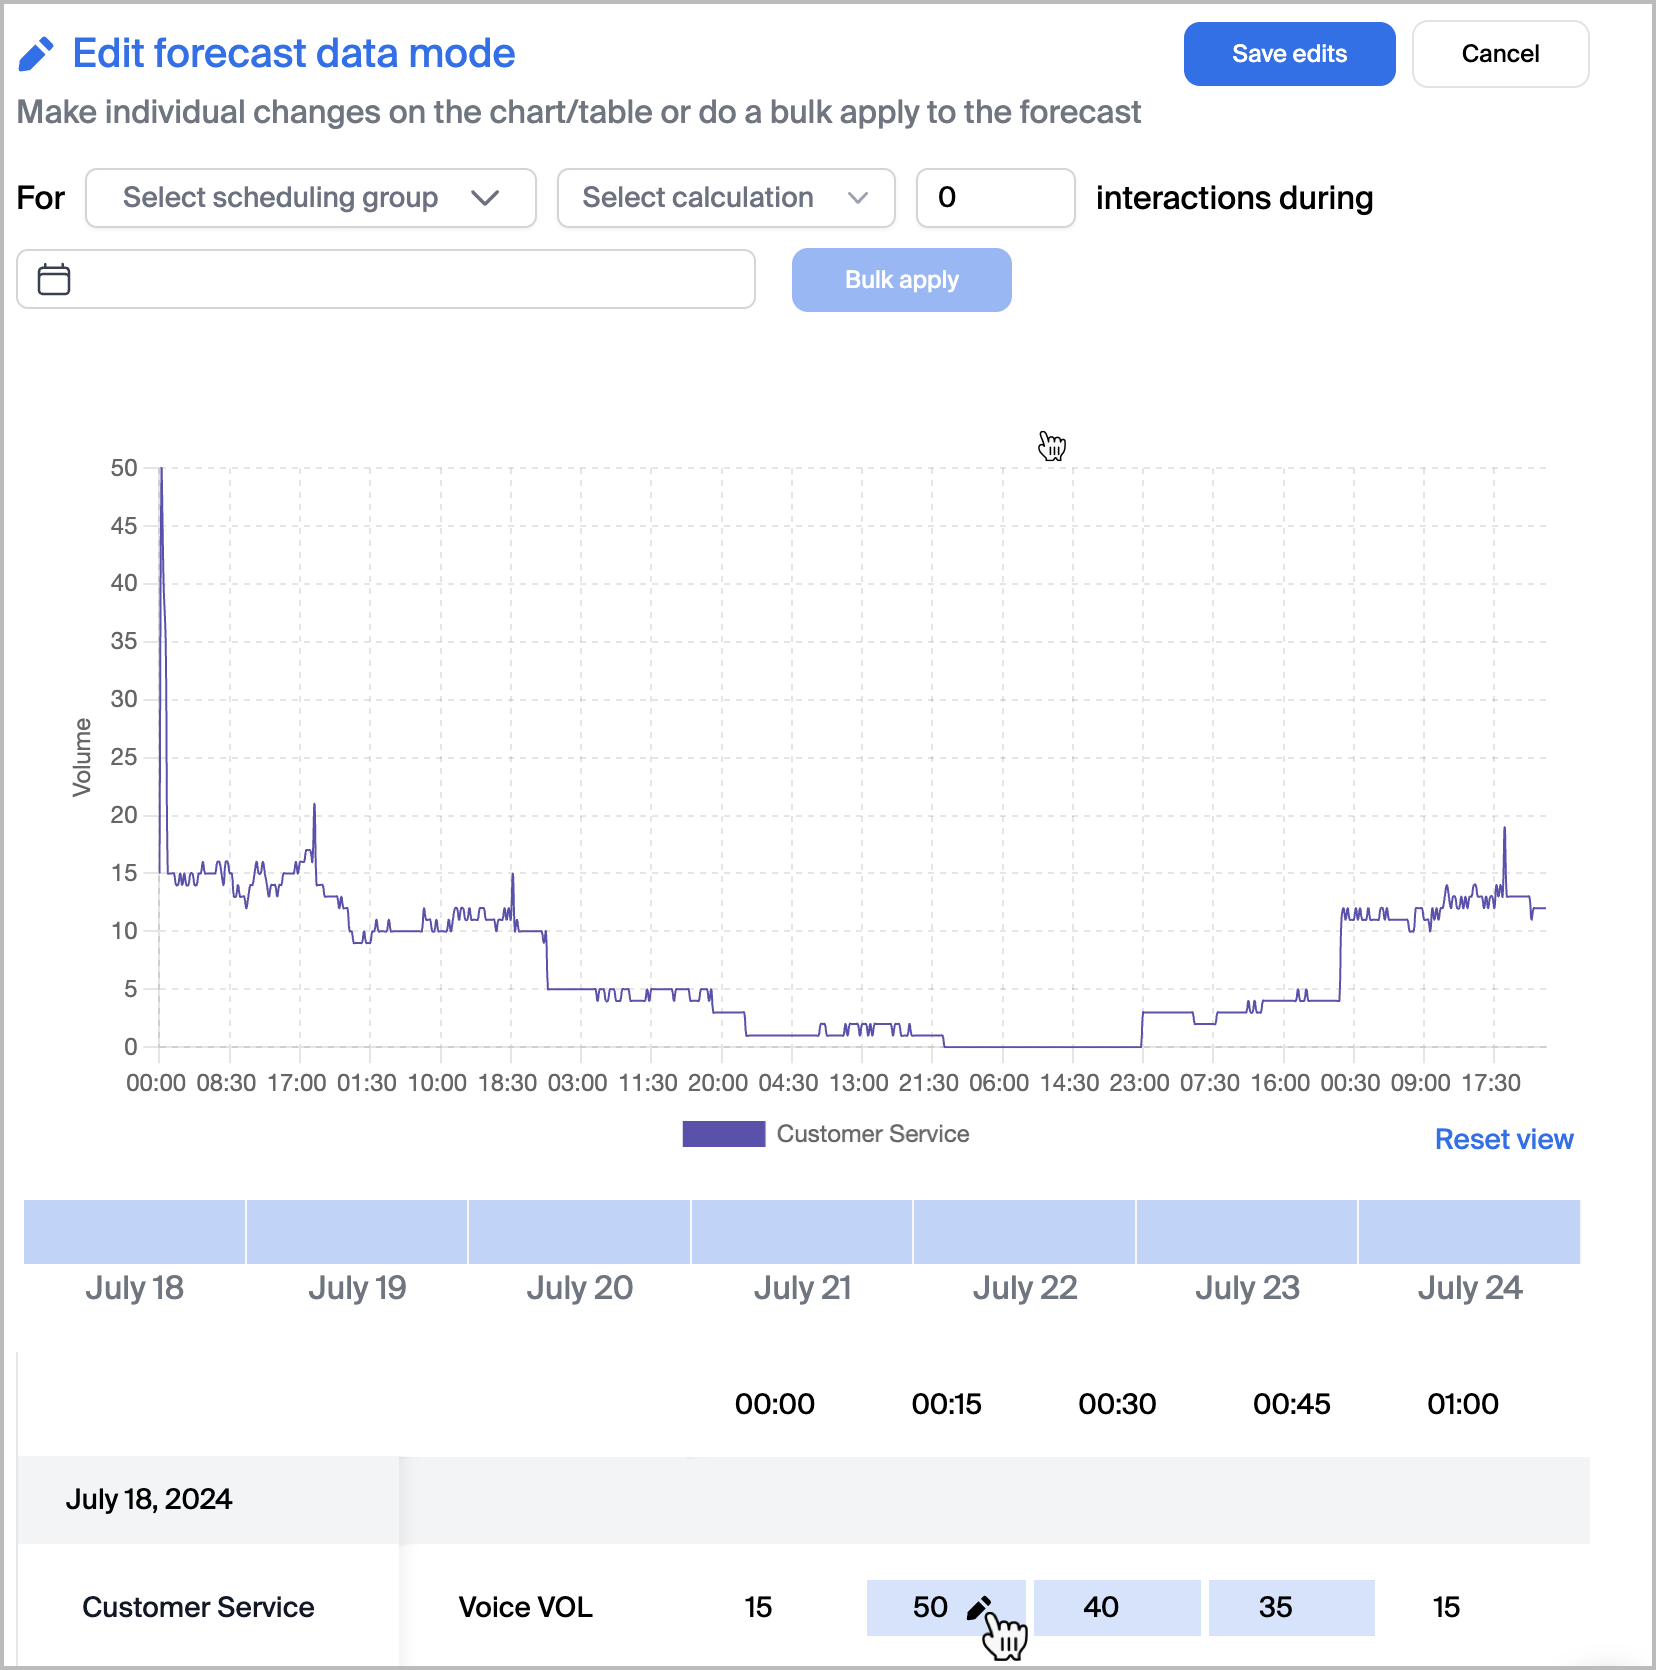Screen dimensions: 1656x1670
Task: Expand the Select calculation dropdown
Action: click(x=725, y=198)
